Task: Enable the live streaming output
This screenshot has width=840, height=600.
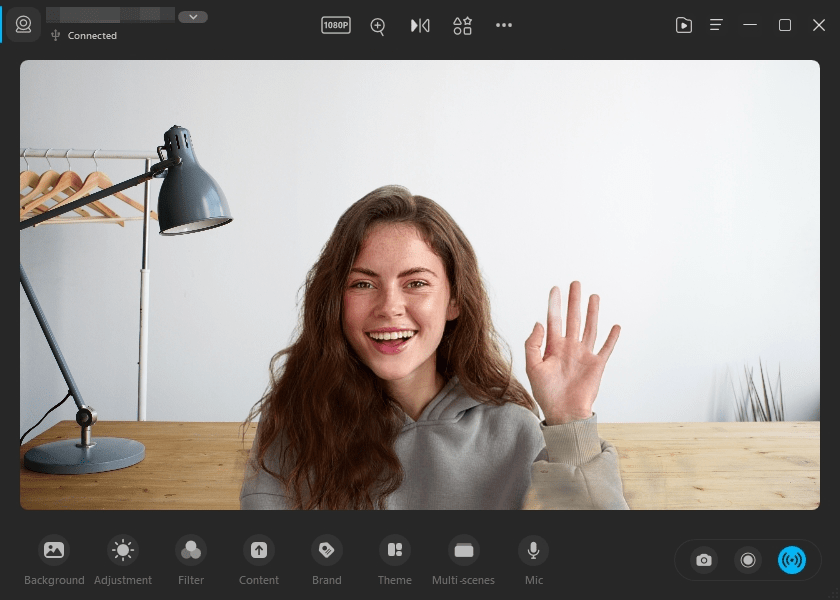Action: pyautogui.click(x=792, y=560)
